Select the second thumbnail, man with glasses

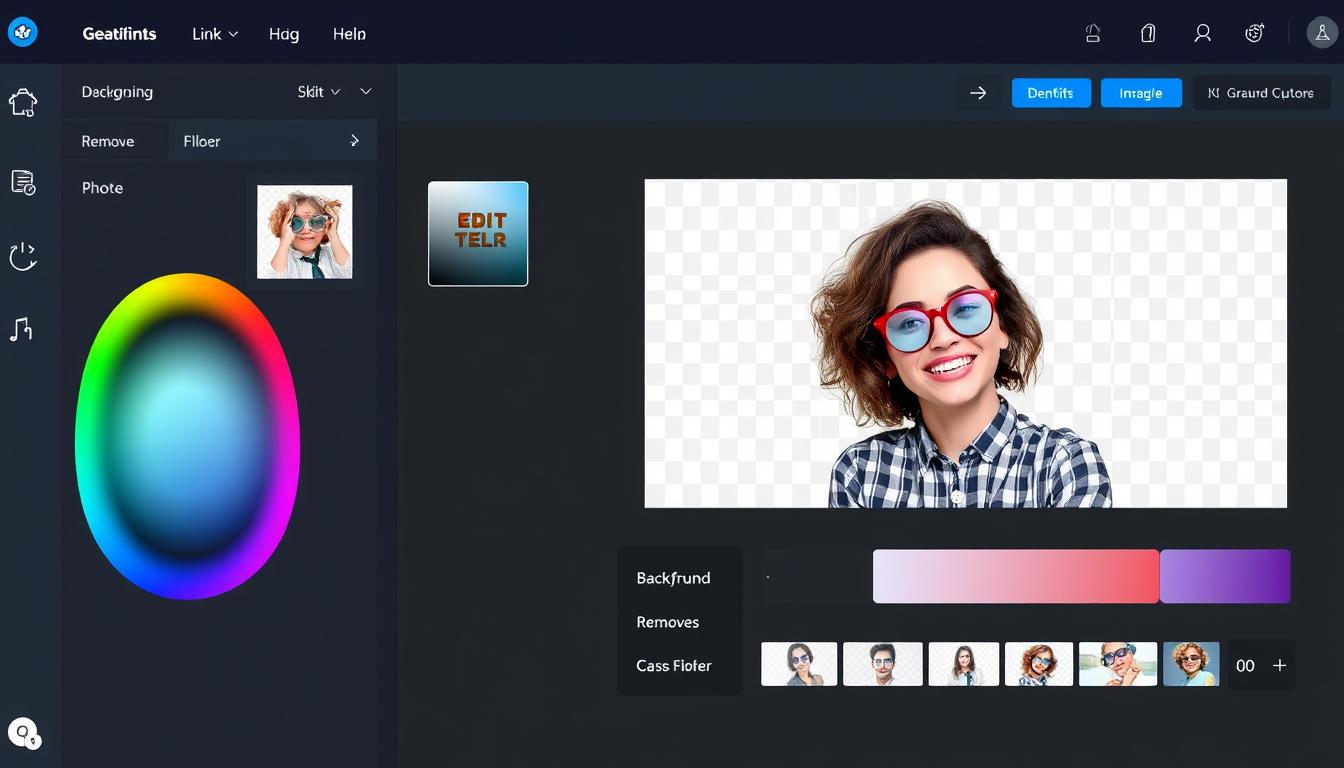pos(882,664)
